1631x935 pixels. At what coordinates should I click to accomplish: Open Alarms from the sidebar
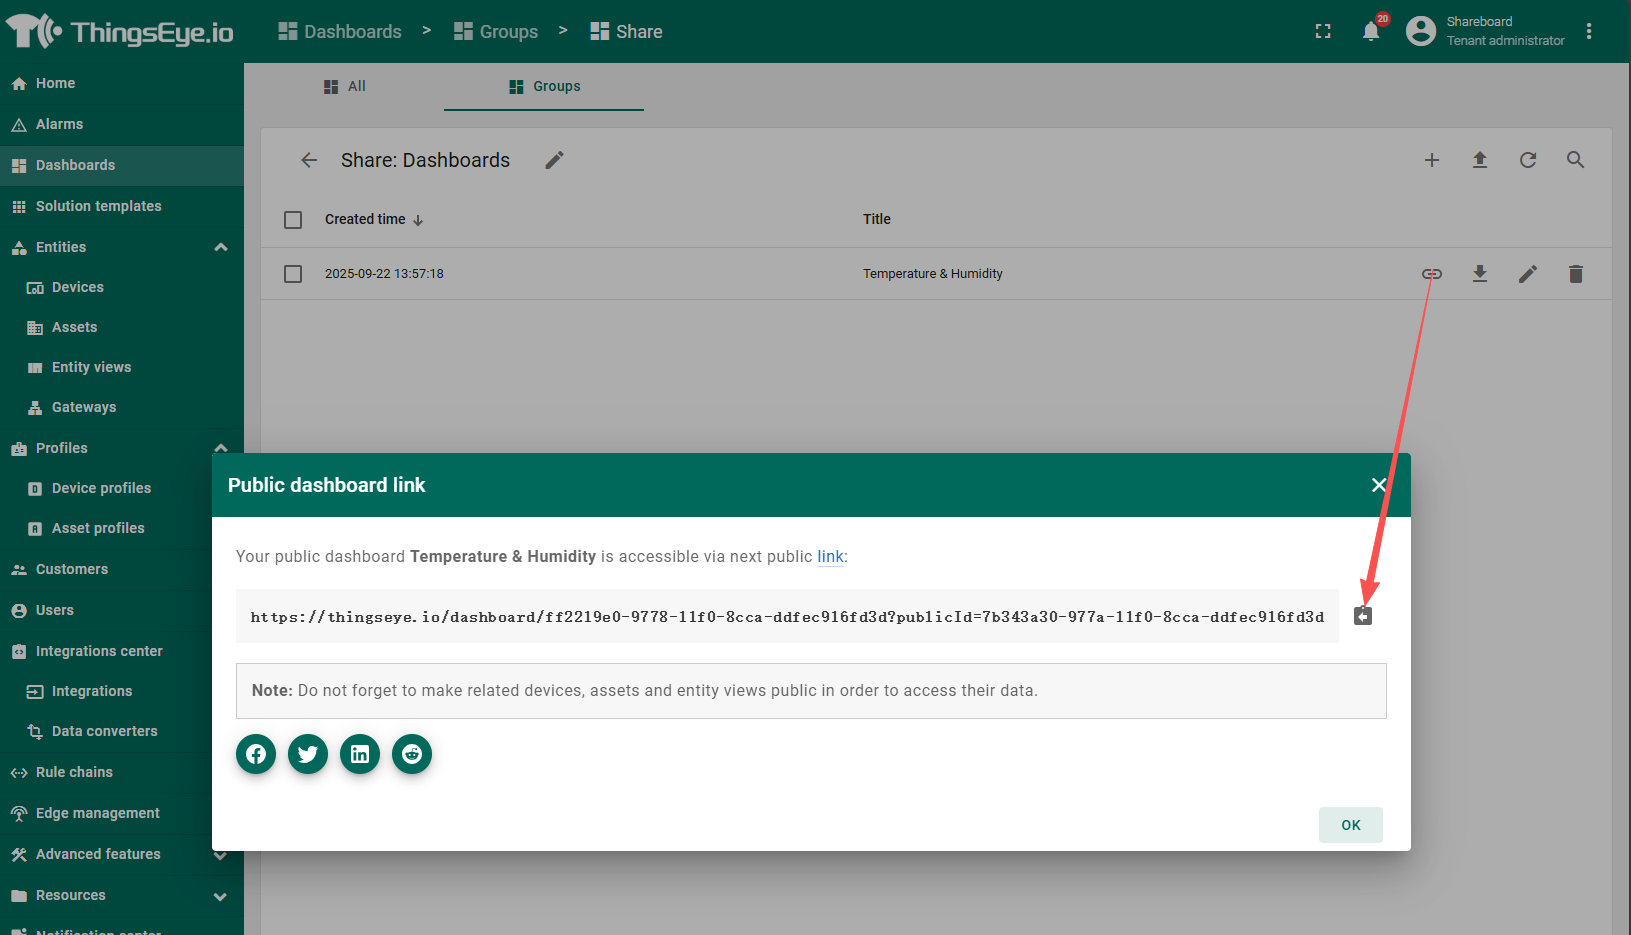click(x=60, y=124)
